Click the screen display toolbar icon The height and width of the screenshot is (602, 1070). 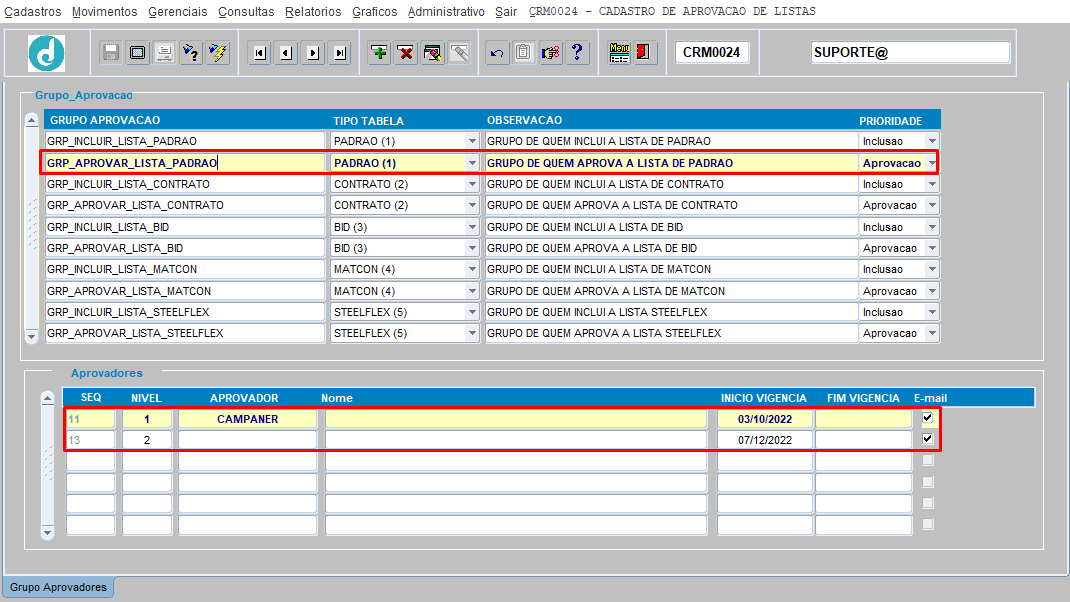(x=137, y=53)
